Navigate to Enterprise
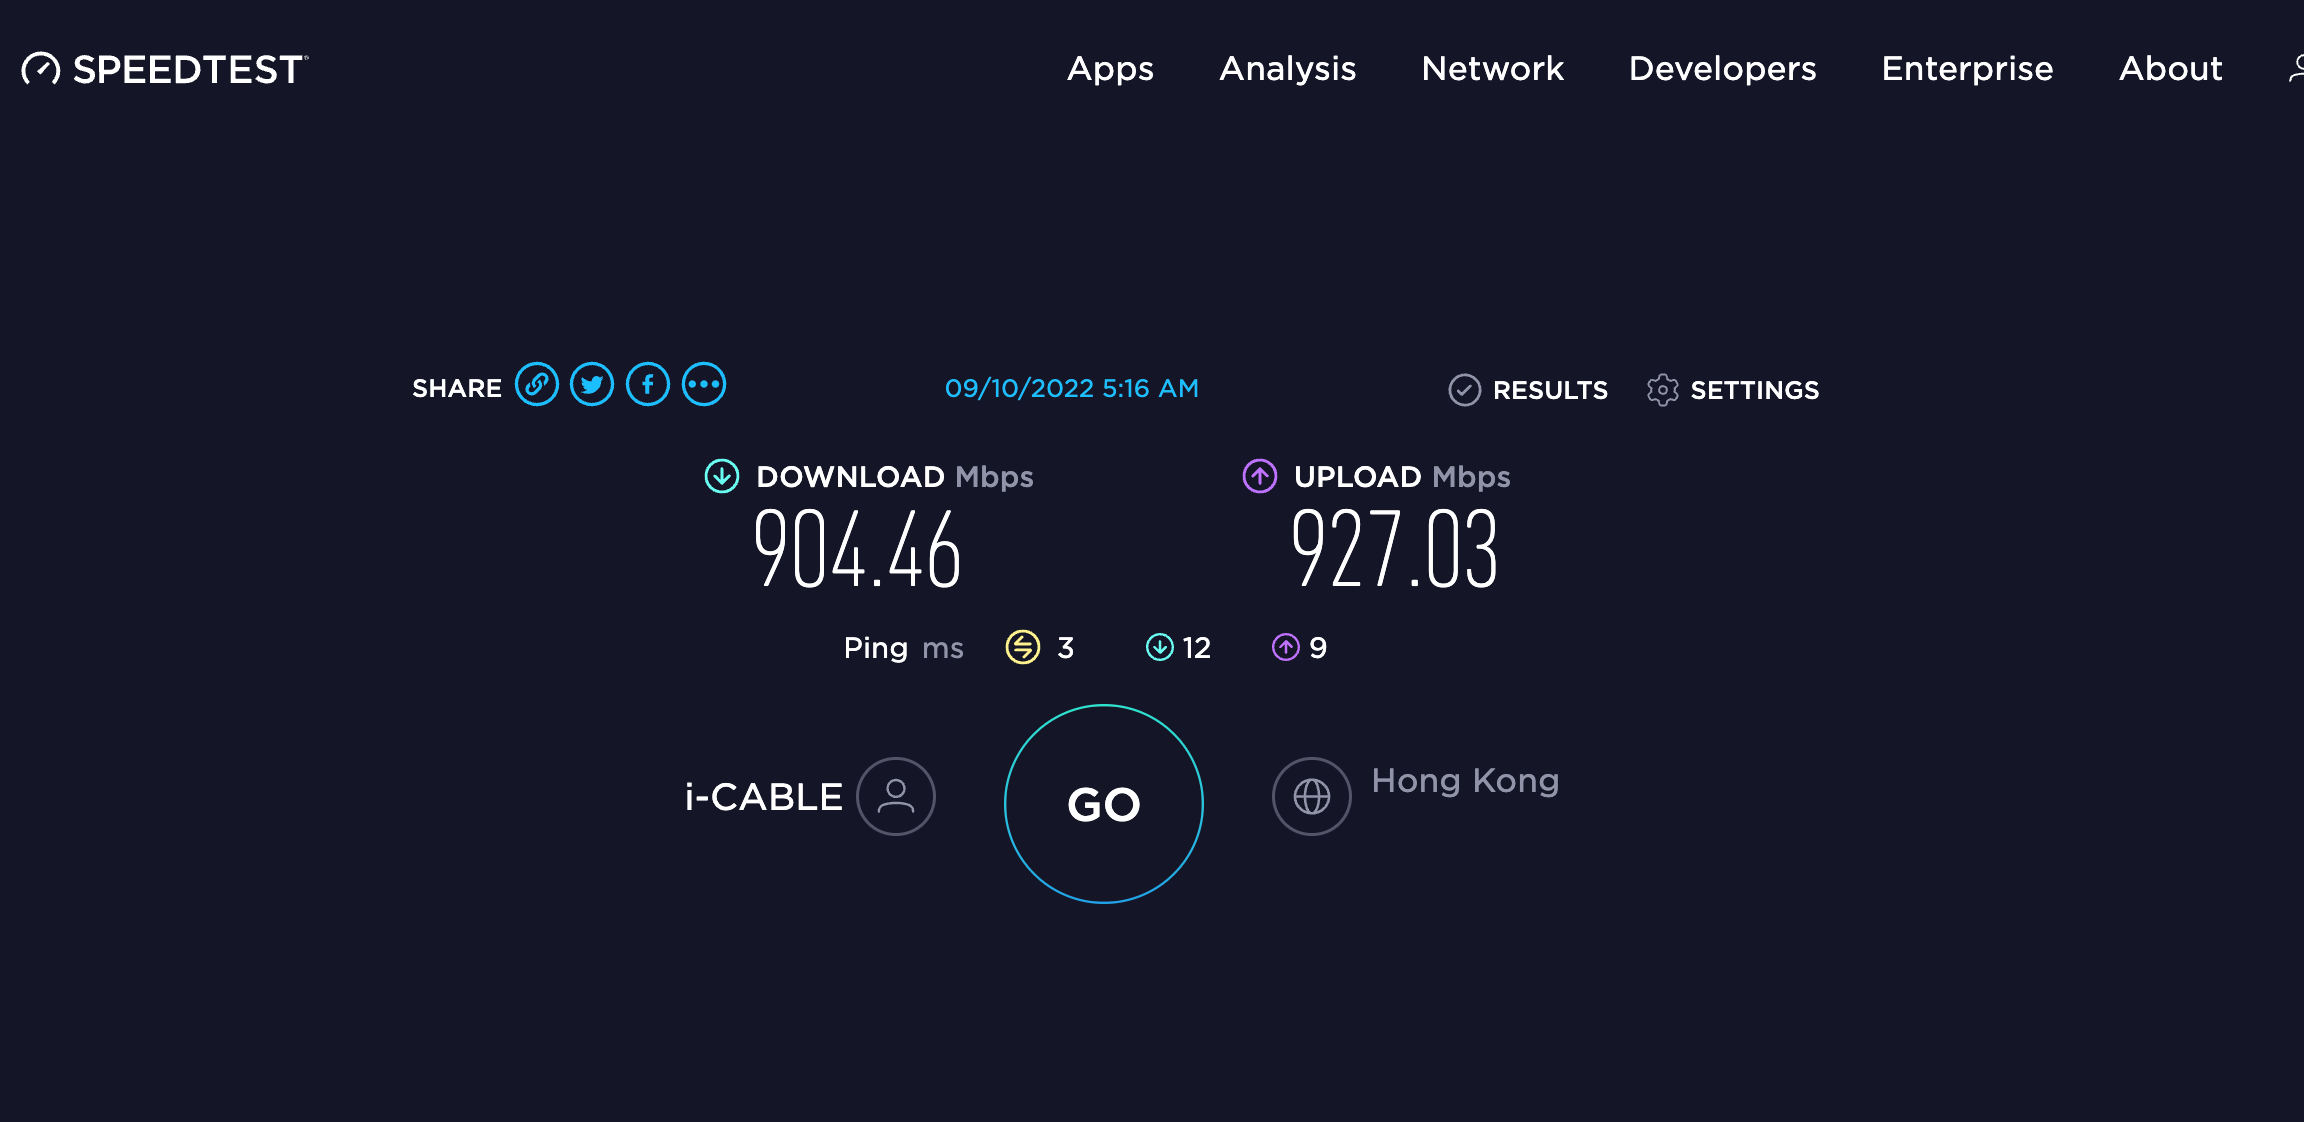The height and width of the screenshot is (1122, 2304). pos(1967,69)
